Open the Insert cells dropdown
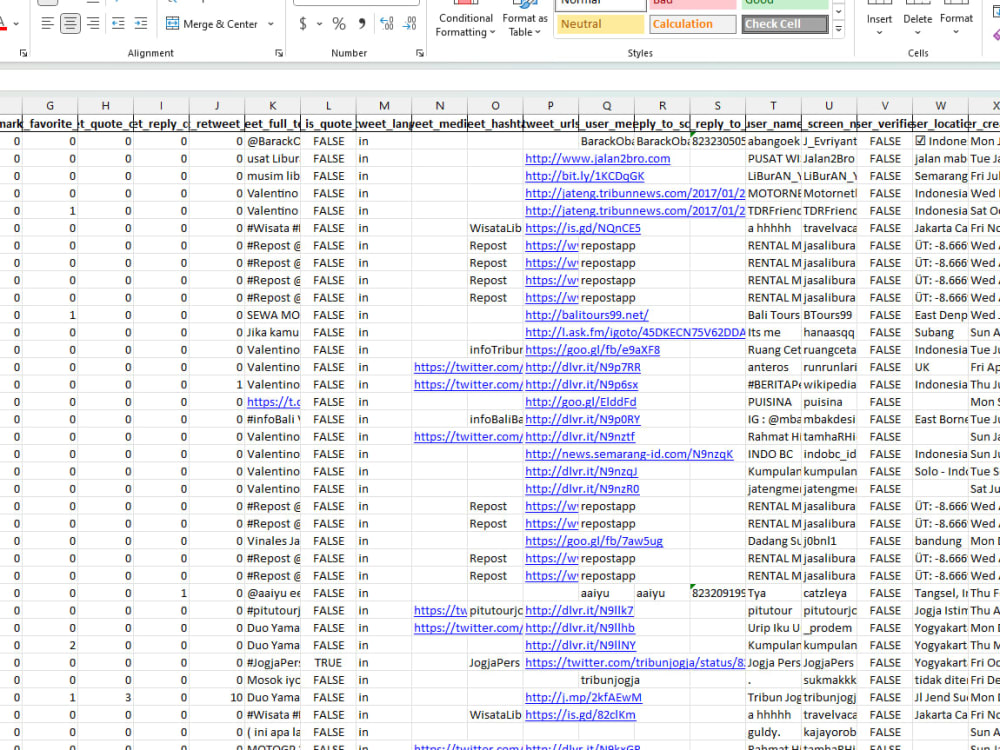1000x750 pixels. tap(879, 20)
